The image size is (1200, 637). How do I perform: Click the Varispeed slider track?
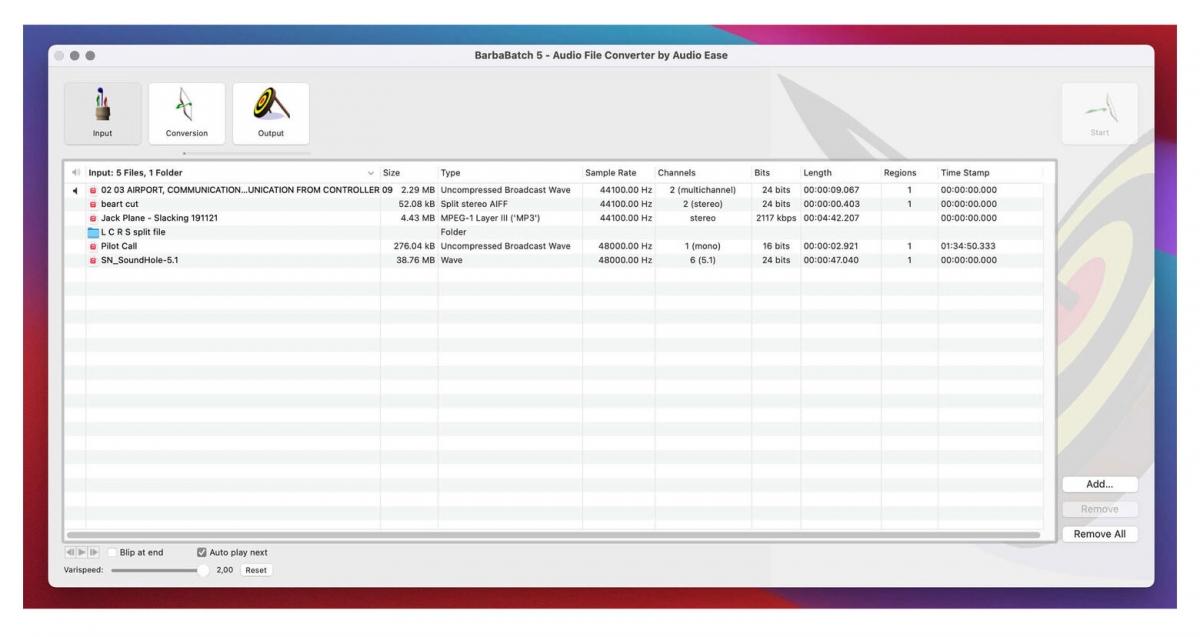[155, 570]
